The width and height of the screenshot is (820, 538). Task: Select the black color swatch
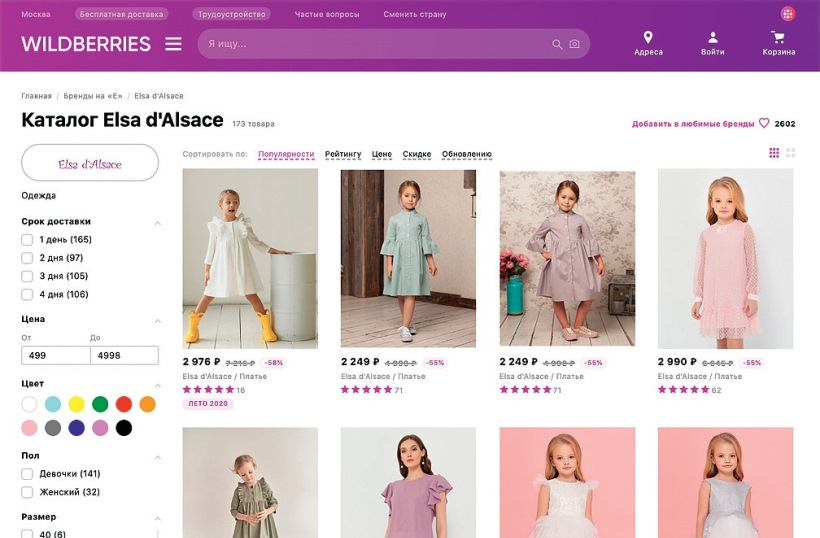pos(124,428)
